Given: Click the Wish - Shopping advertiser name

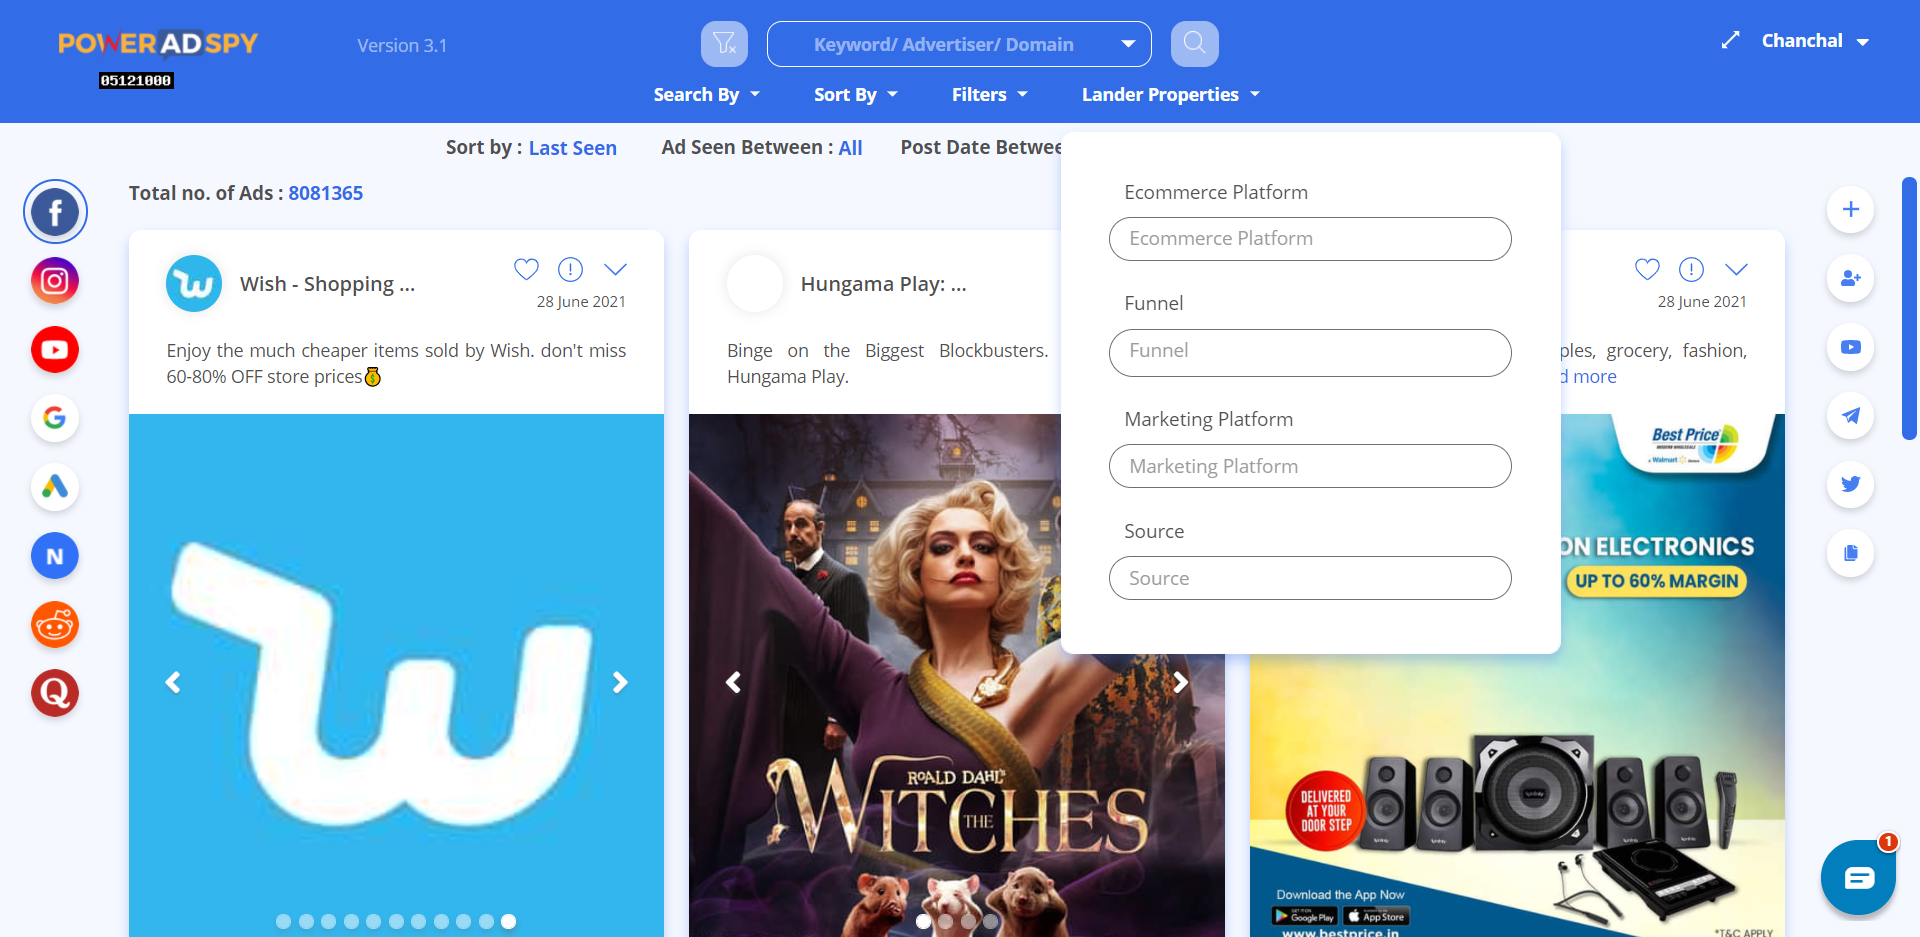Looking at the screenshot, I should pyautogui.click(x=327, y=284).
